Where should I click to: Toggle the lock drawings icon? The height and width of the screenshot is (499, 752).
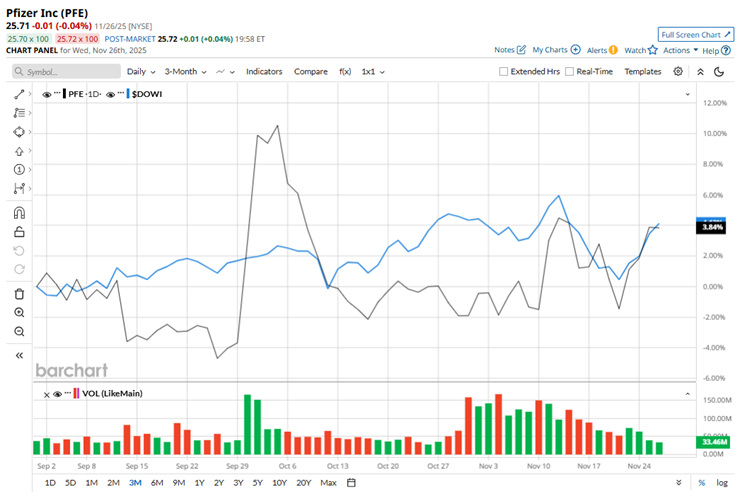point(19,232)
